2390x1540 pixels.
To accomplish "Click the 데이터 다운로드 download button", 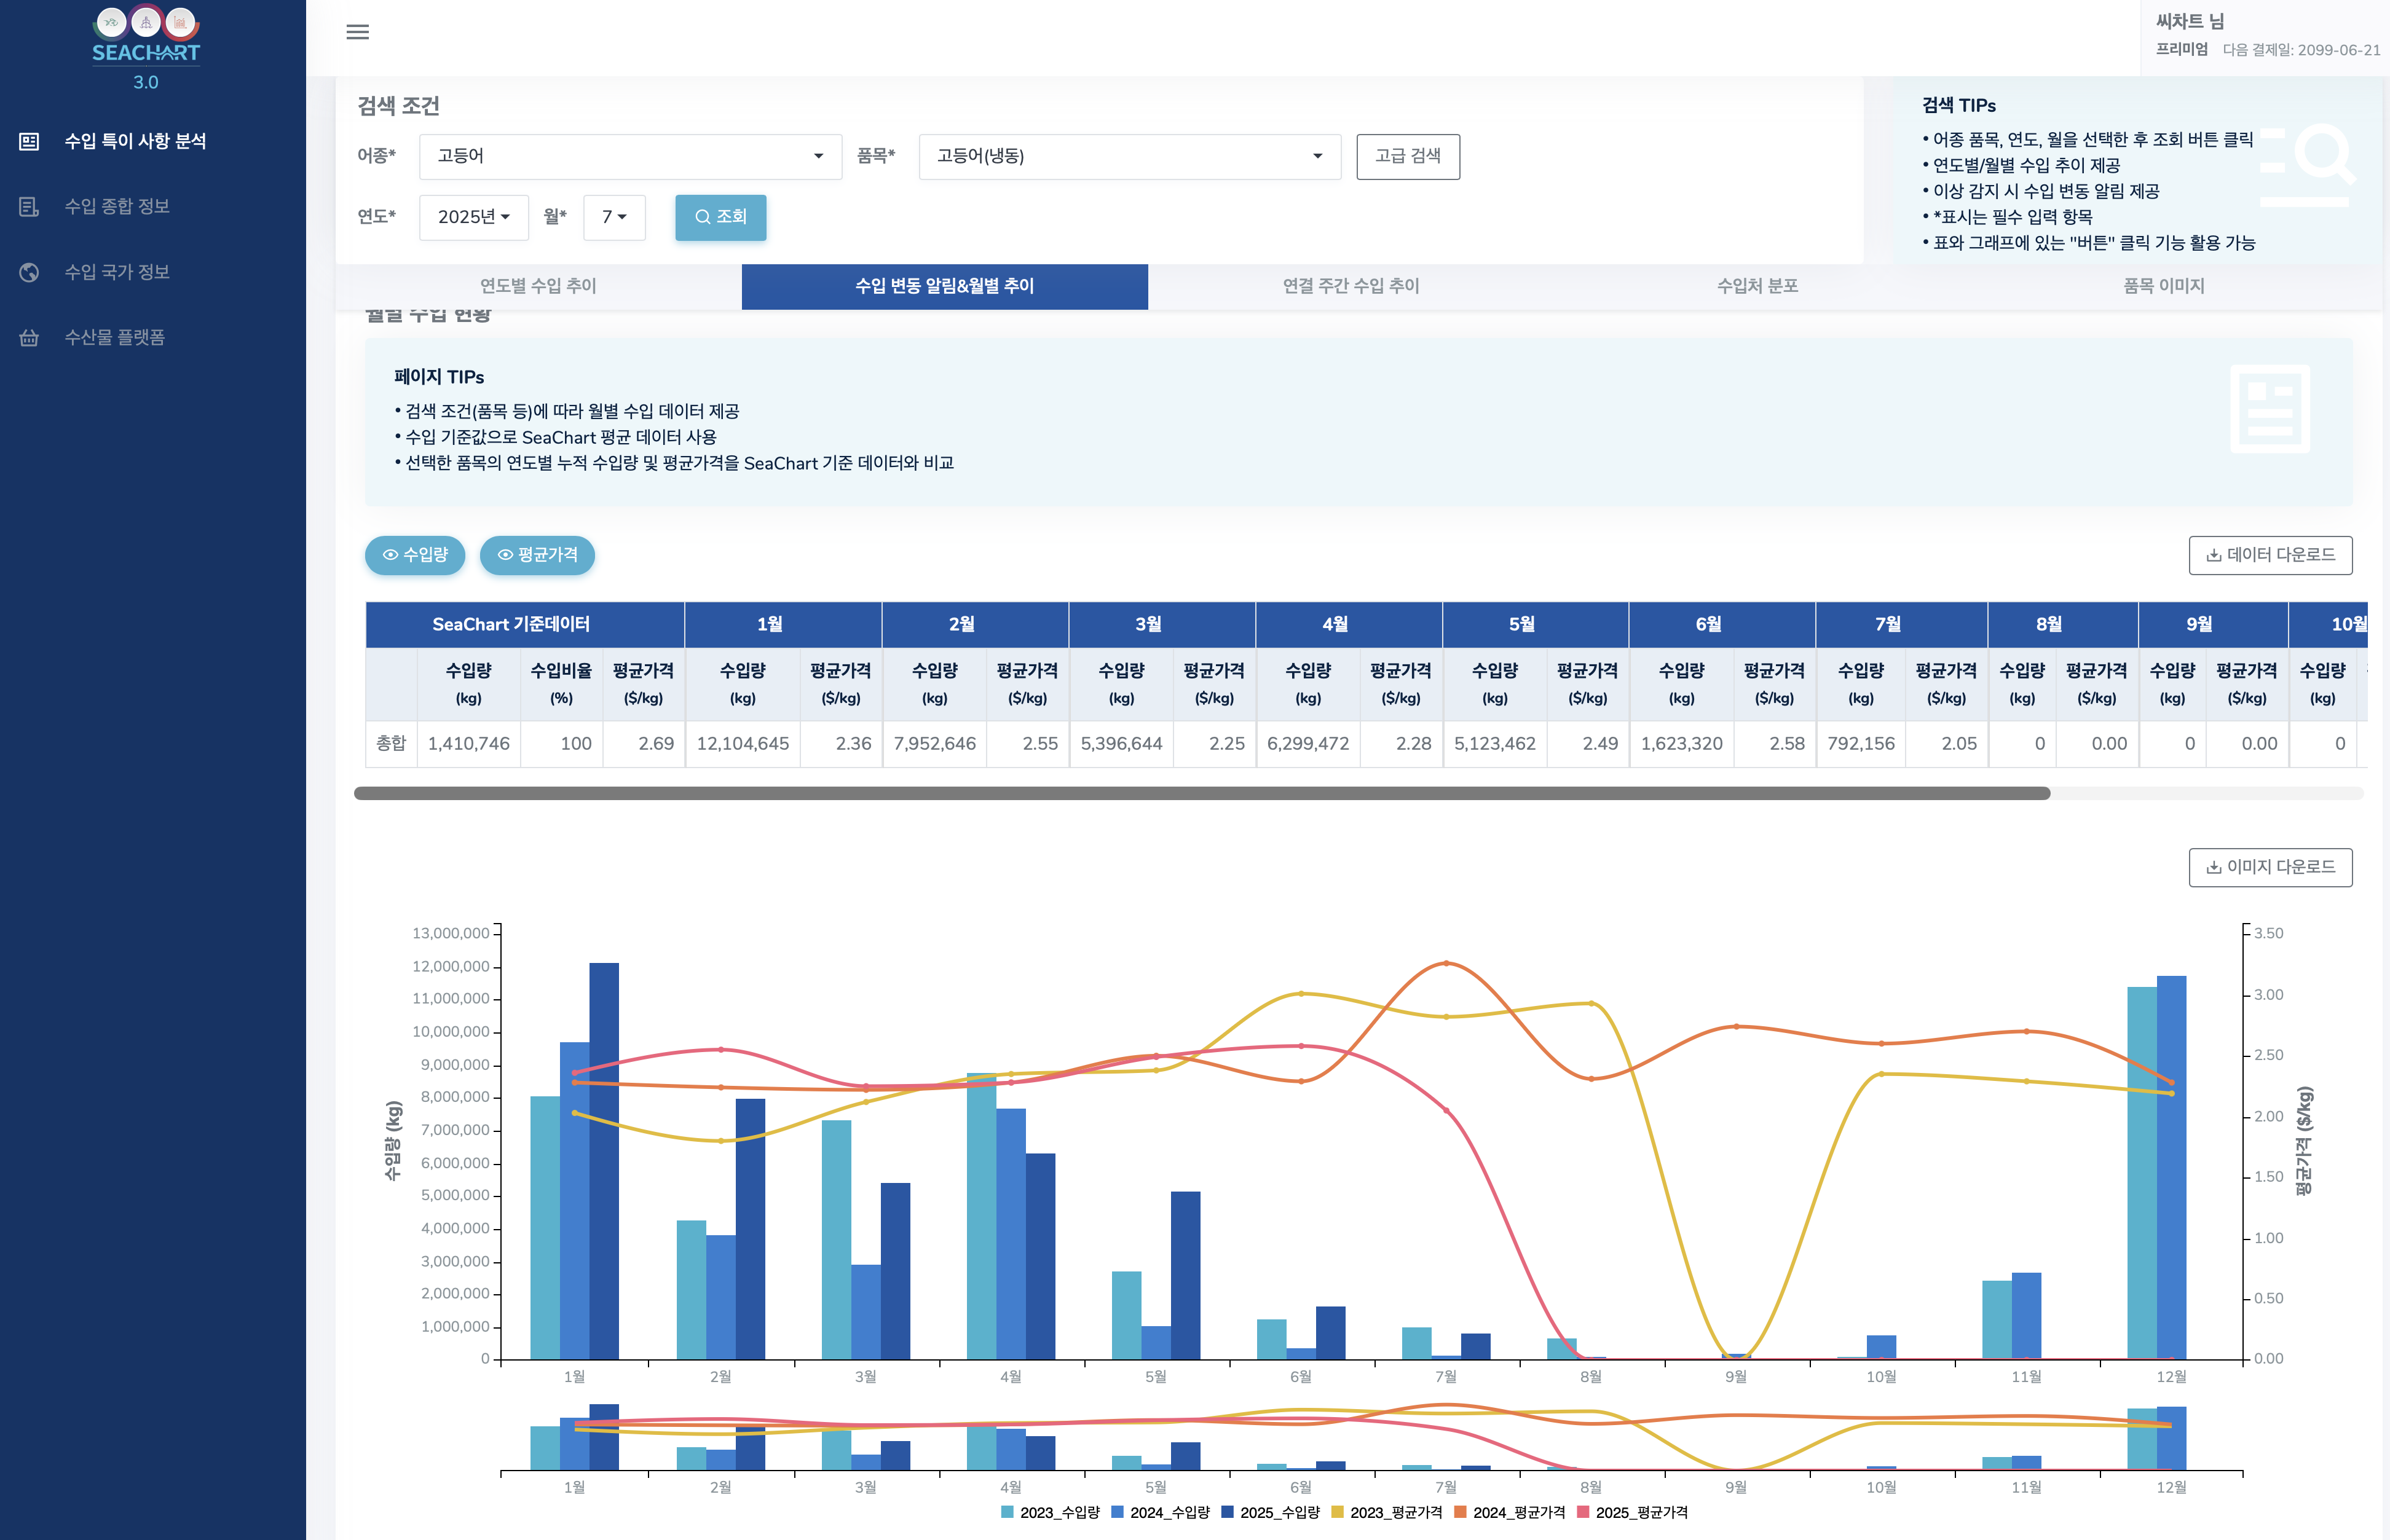I will pyautogui.click(x=2270, y=555).
